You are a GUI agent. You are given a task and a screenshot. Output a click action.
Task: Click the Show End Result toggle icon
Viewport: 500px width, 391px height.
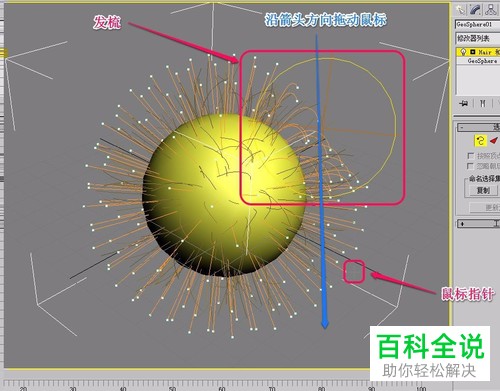click(x=482, y=104)
